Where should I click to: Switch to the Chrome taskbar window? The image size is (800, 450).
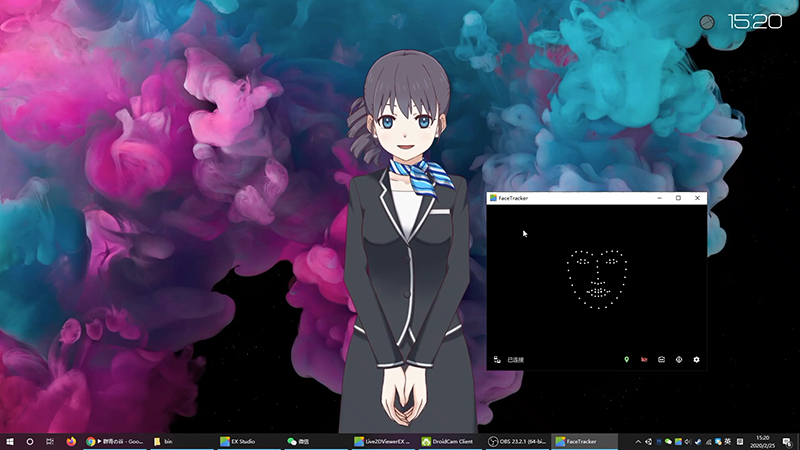(x=115, y=441)
